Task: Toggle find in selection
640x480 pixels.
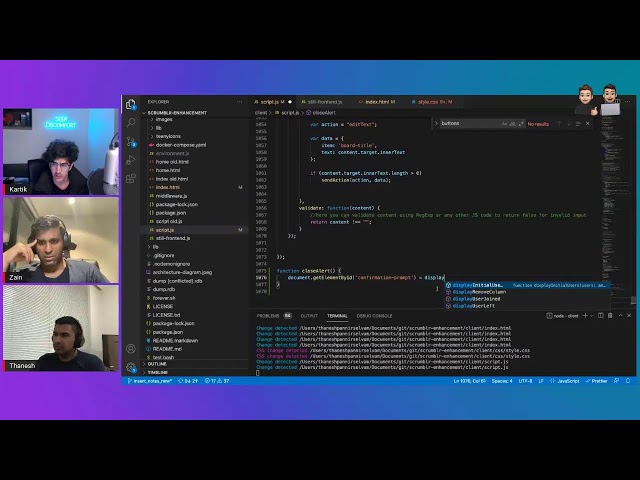Action: 578,124
